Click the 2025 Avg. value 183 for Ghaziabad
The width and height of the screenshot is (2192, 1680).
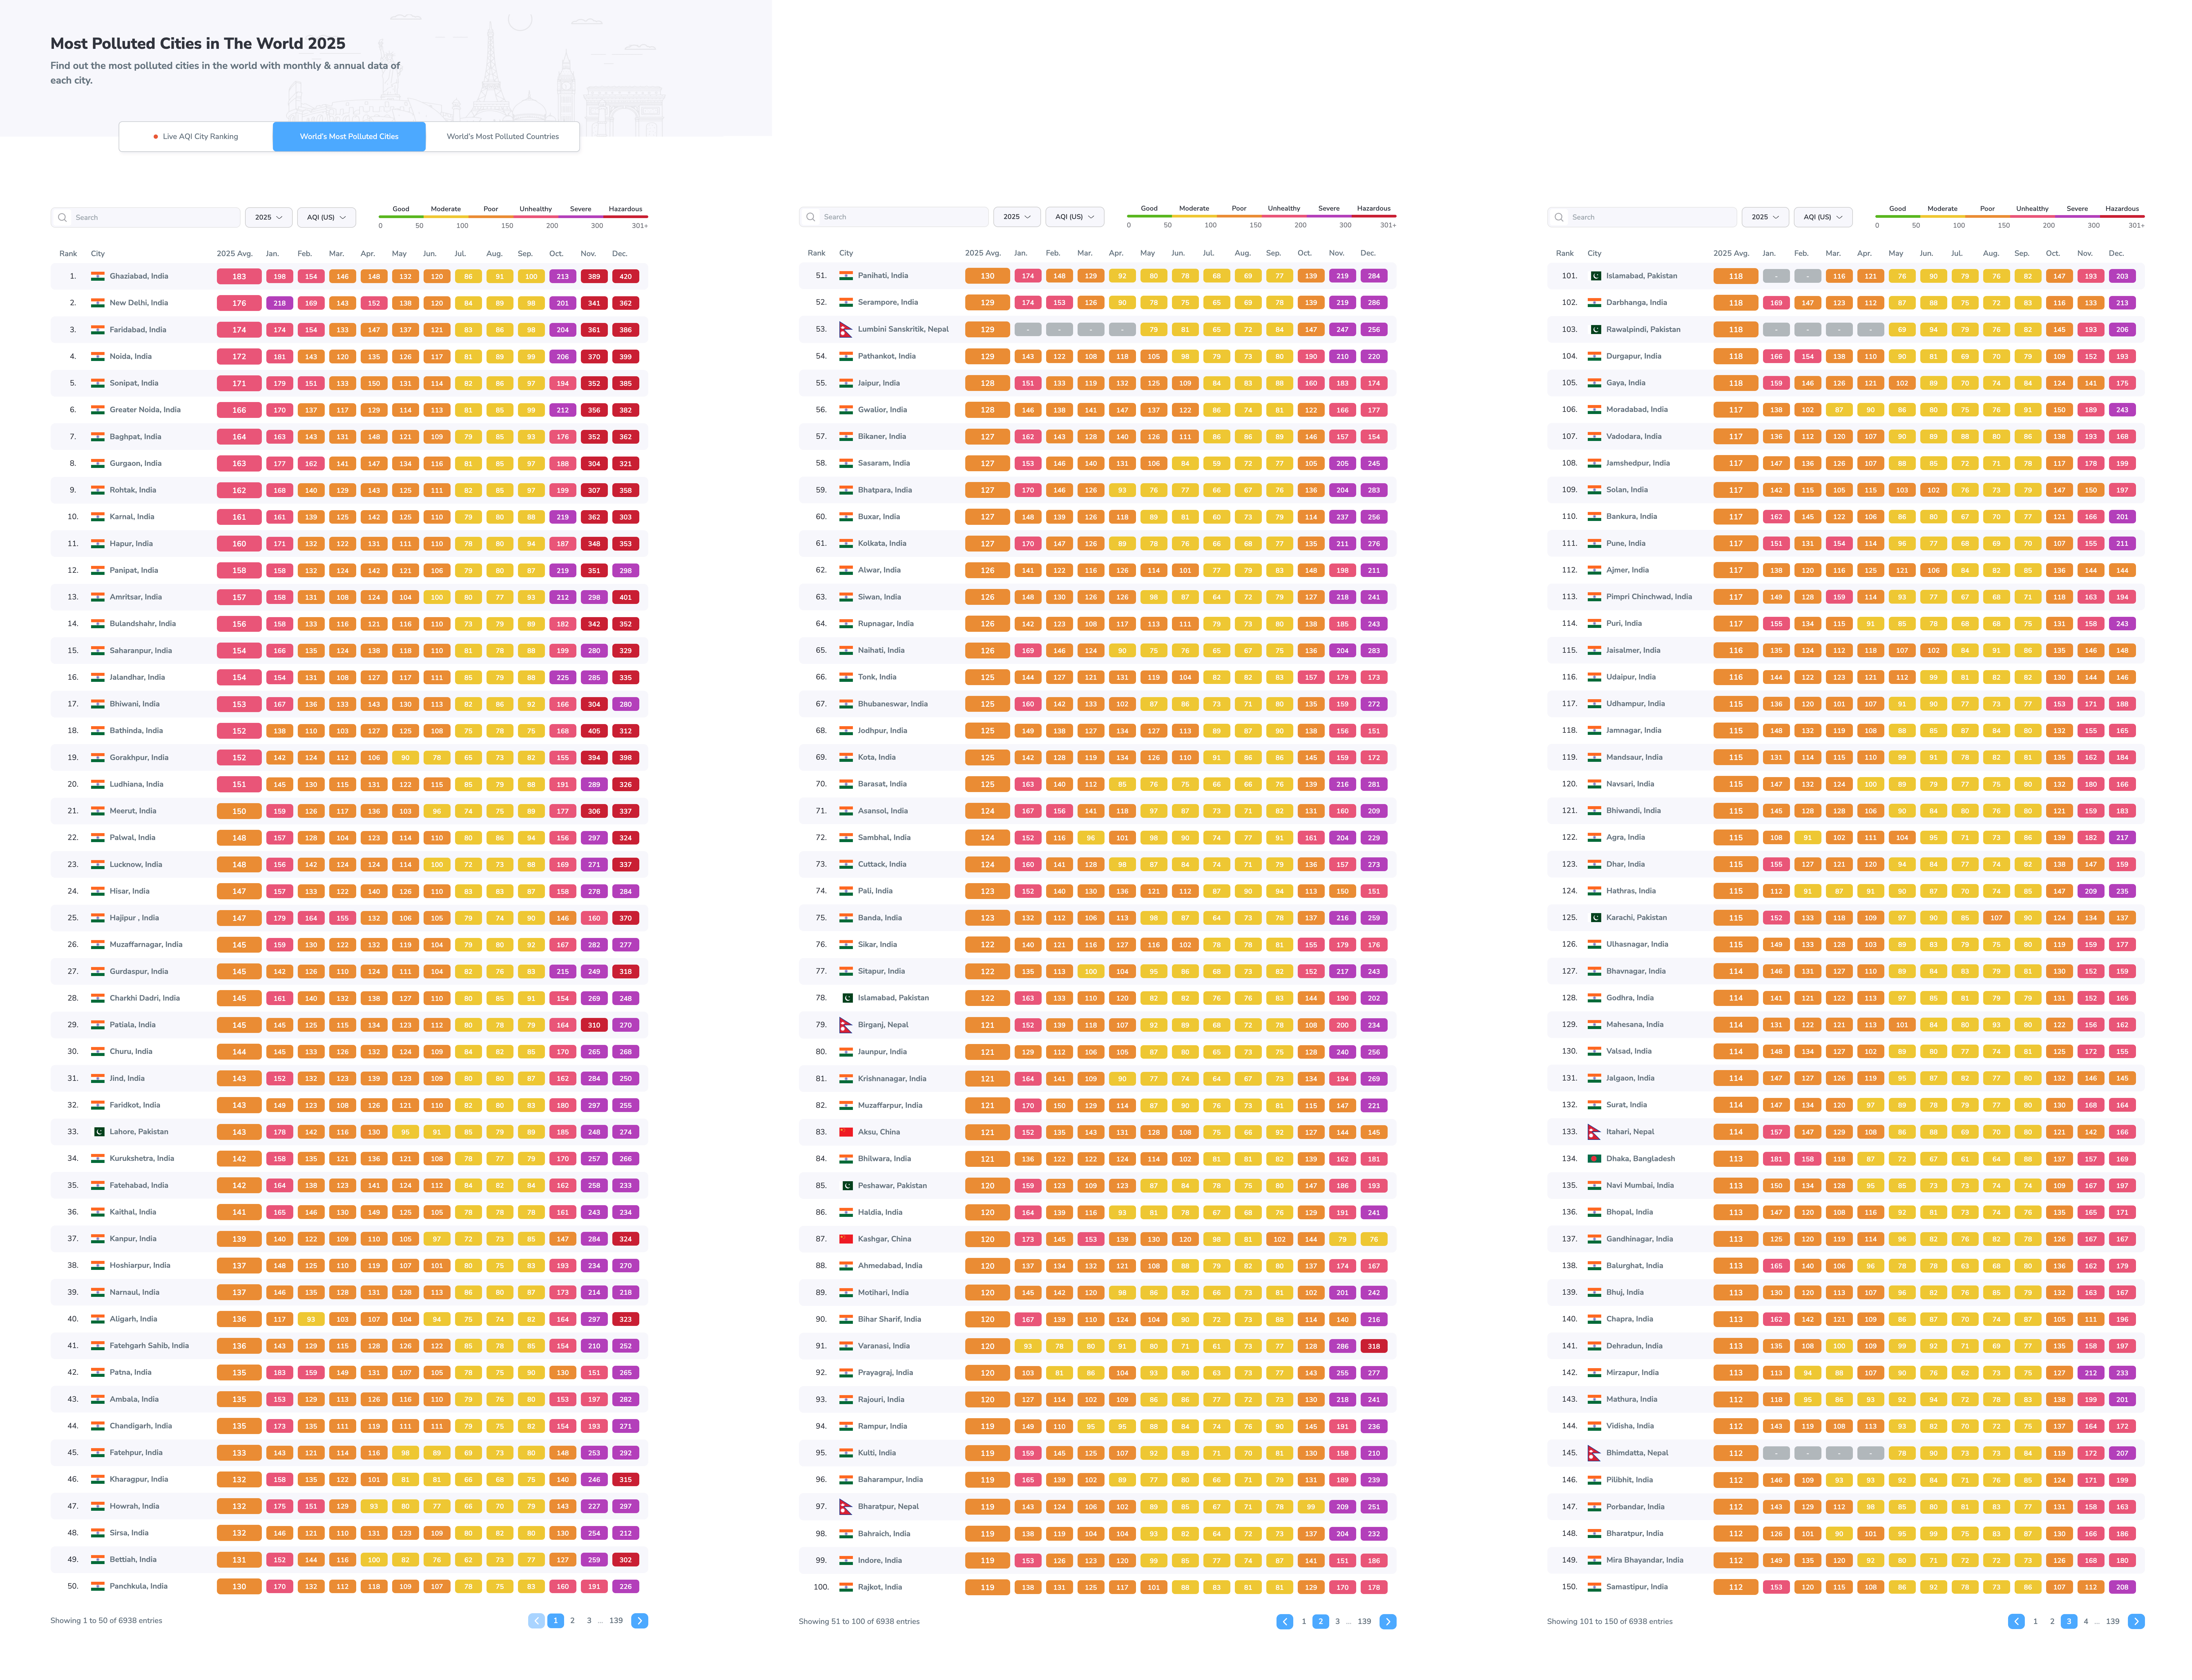[239, 276]
